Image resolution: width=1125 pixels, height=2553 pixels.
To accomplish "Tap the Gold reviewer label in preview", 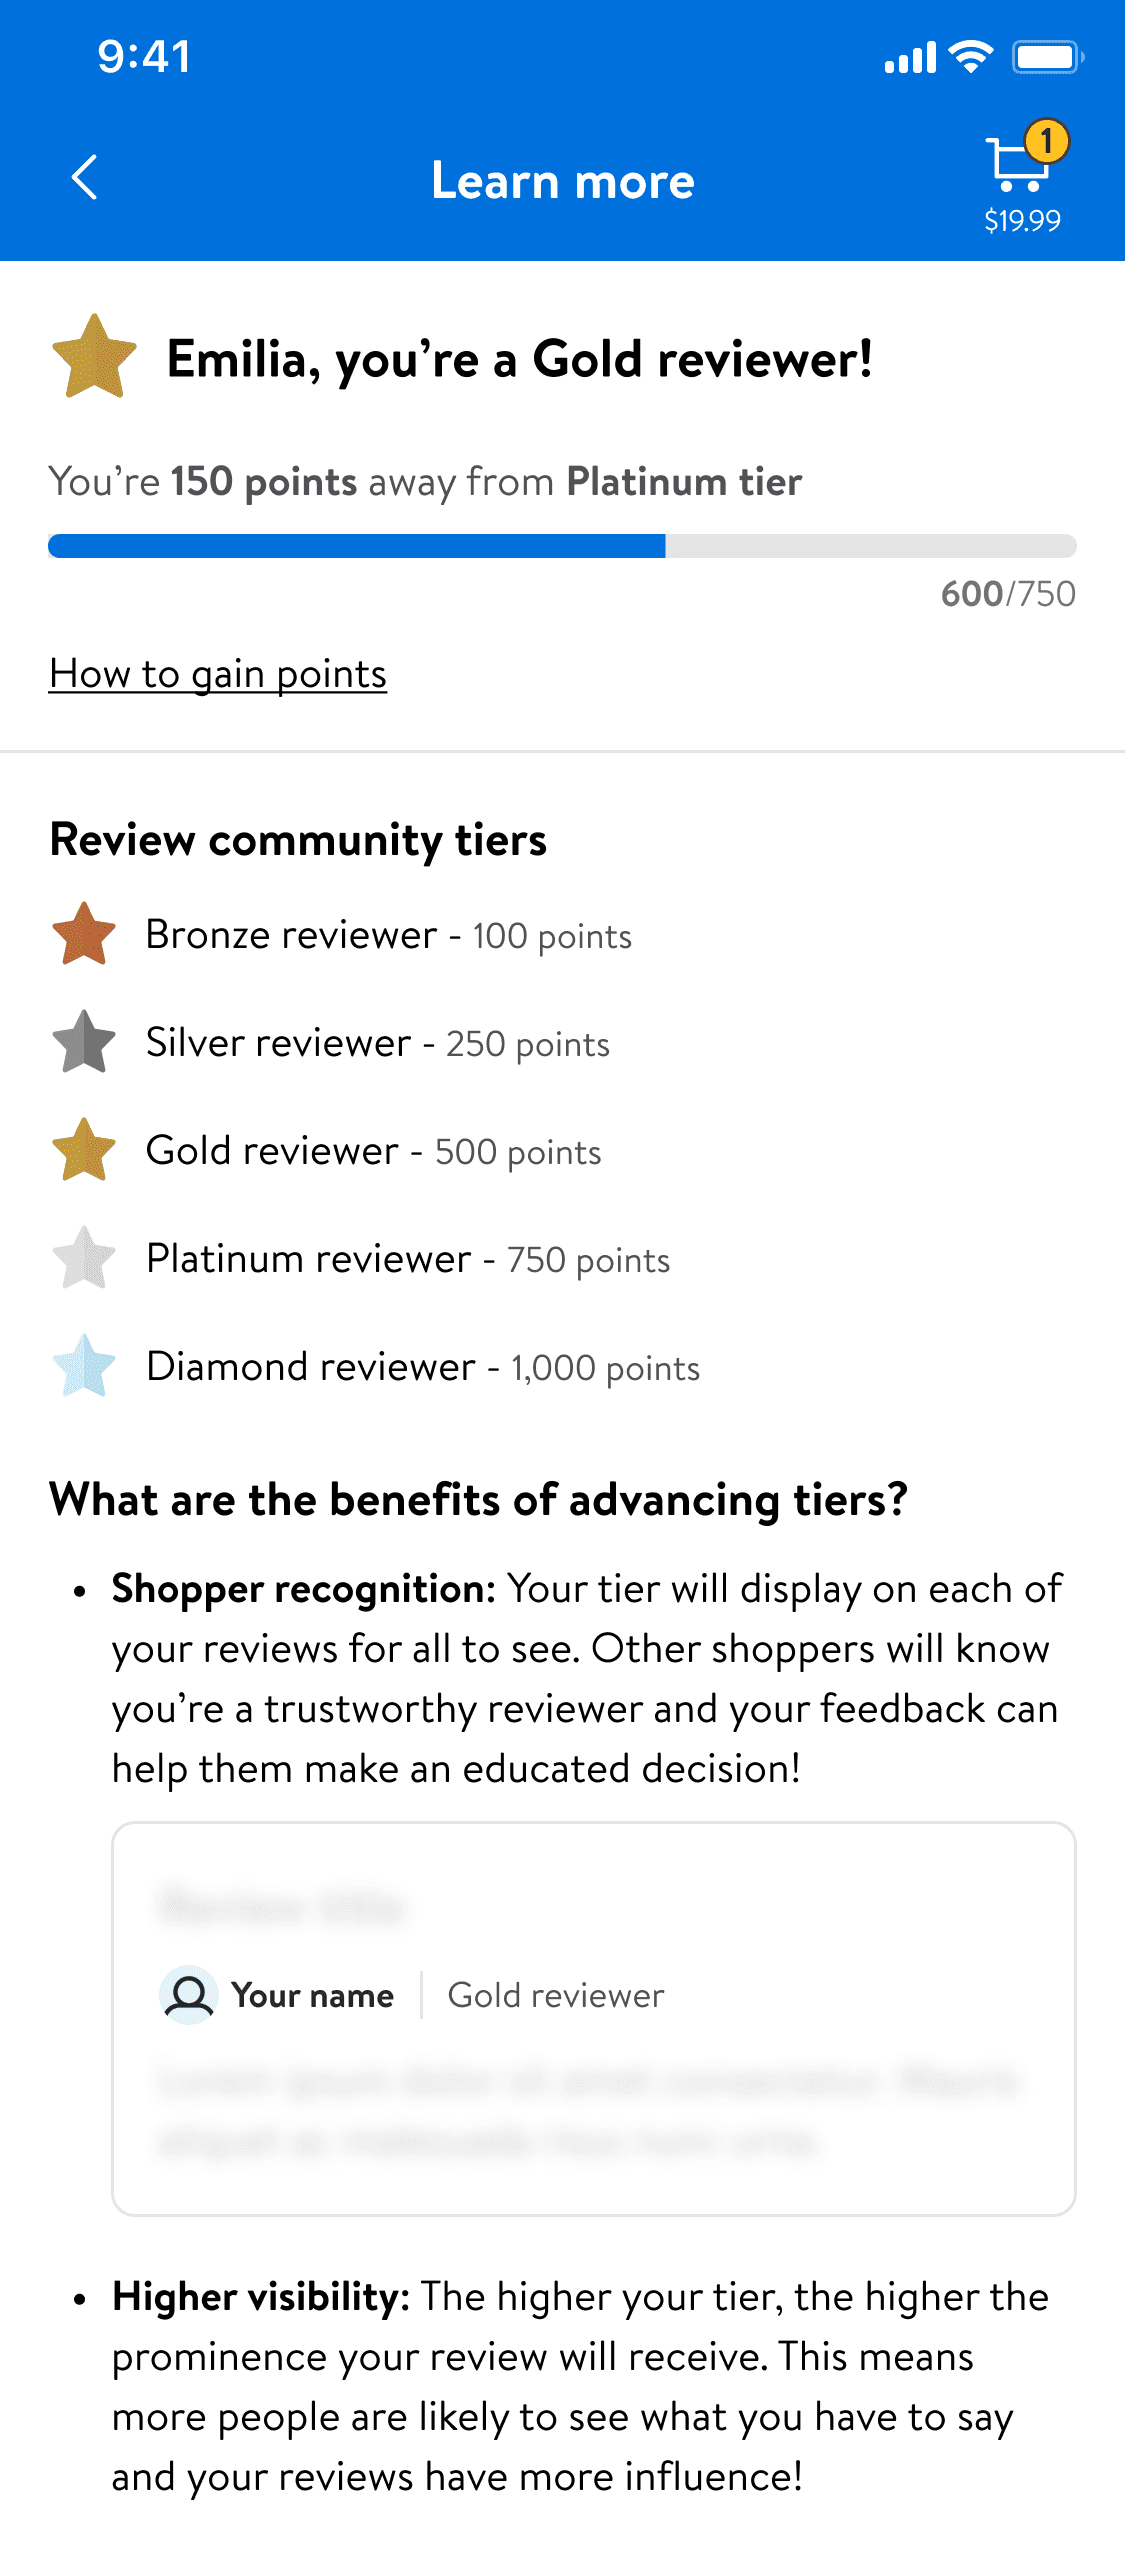I will 556,1995.
